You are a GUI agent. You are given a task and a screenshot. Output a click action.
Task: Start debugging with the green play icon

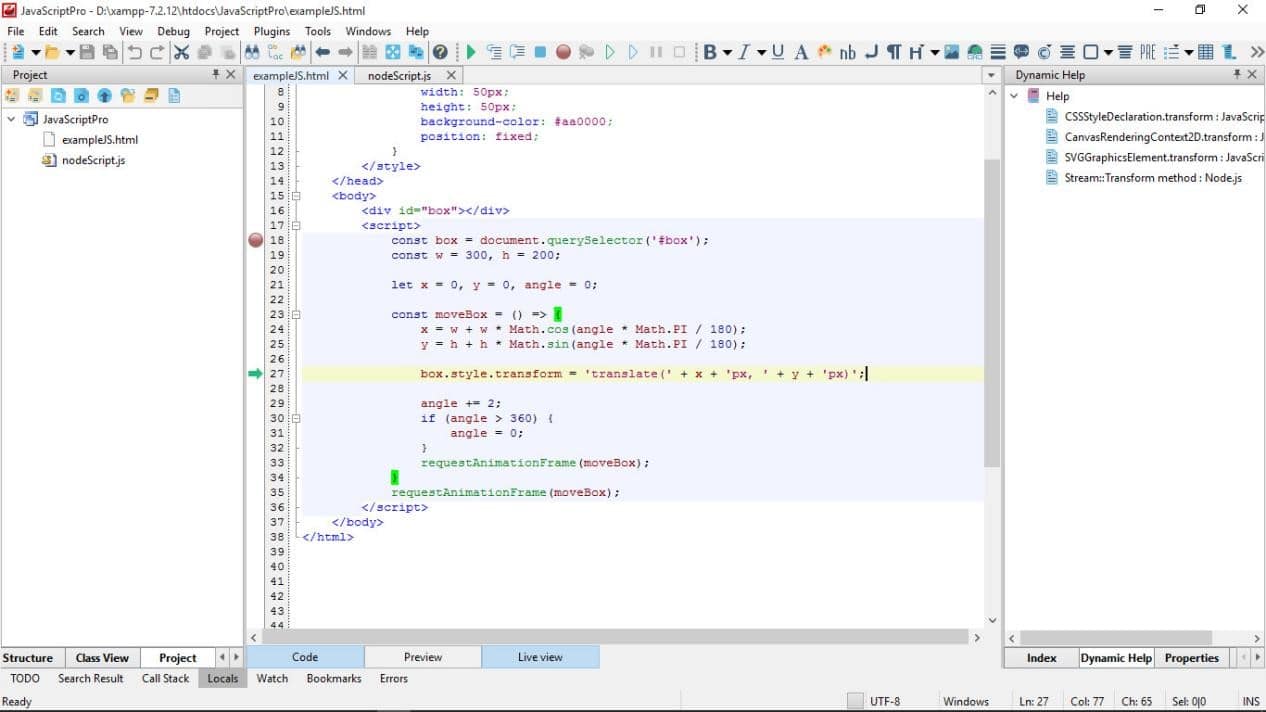(471, 52)
